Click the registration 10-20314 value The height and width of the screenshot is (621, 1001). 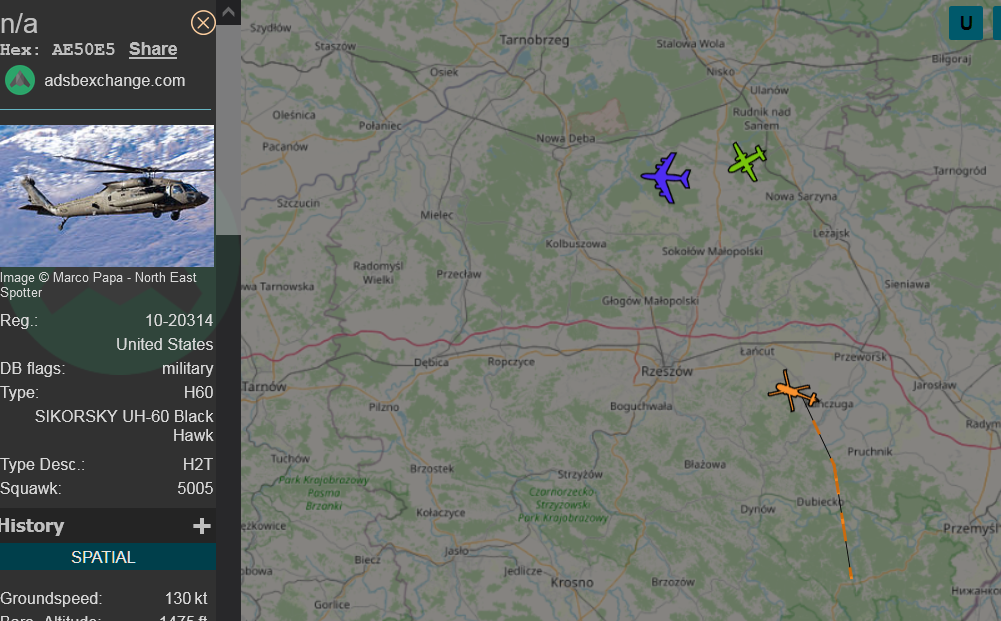point(179,320)
